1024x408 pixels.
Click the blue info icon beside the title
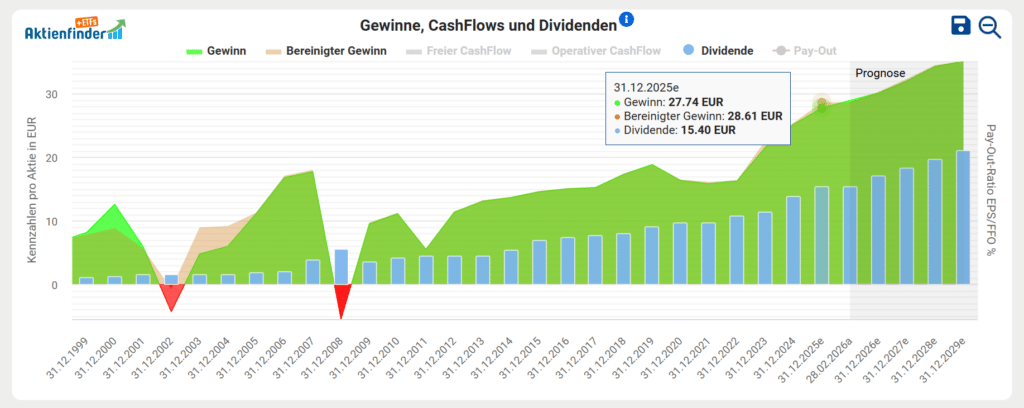coord(627,19)
